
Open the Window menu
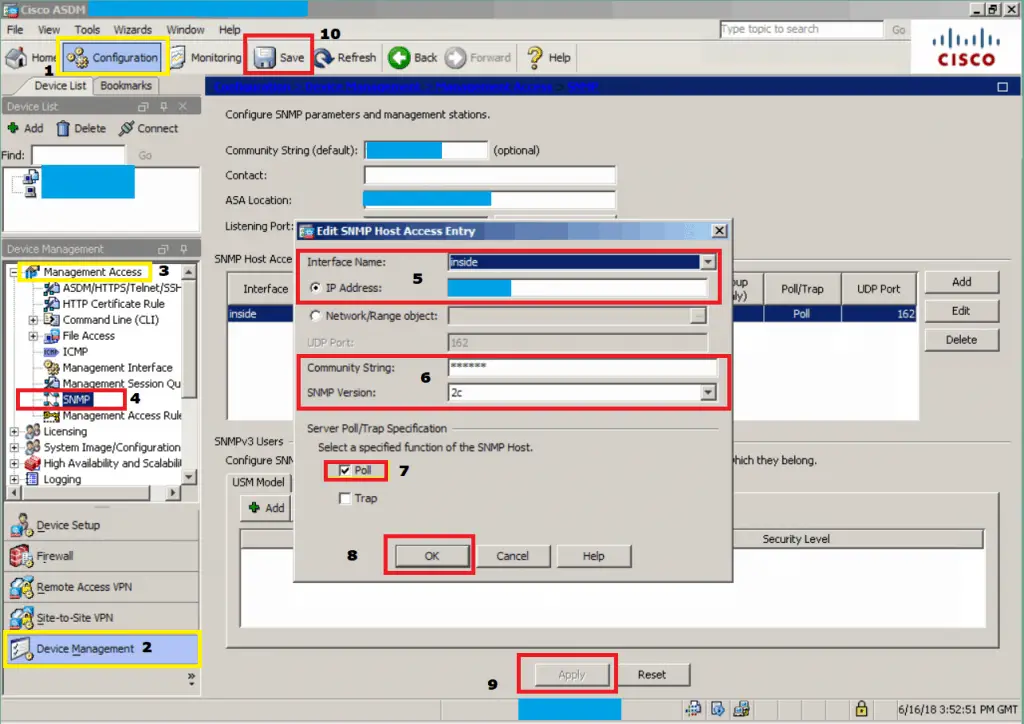[185, 29]
